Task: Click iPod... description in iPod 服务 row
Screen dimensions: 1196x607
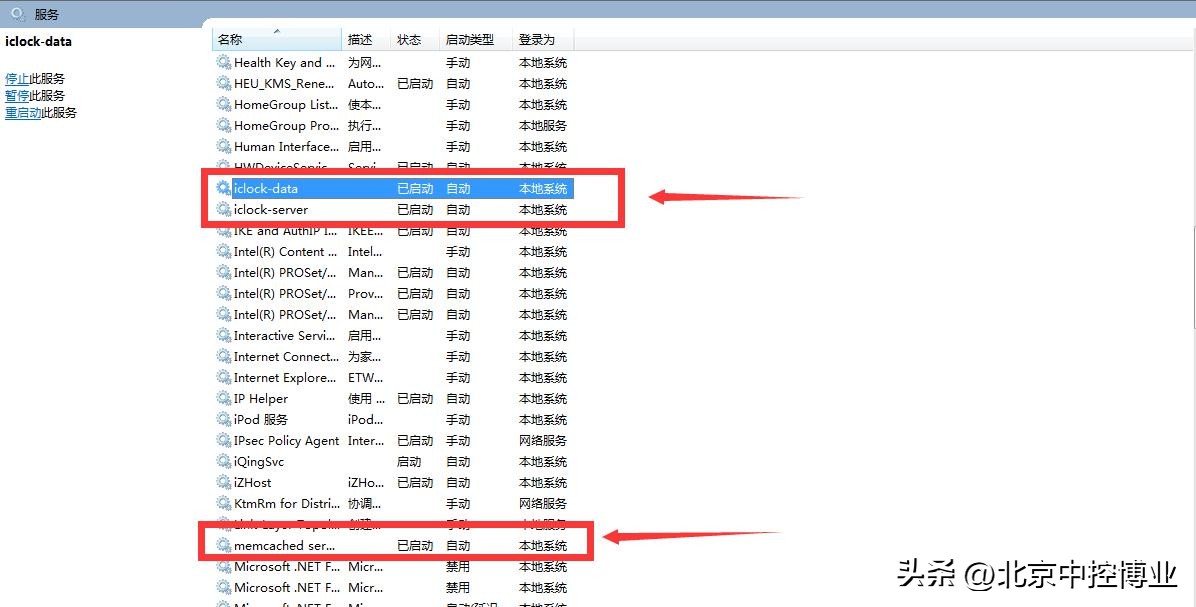Action: coord(365,419)
